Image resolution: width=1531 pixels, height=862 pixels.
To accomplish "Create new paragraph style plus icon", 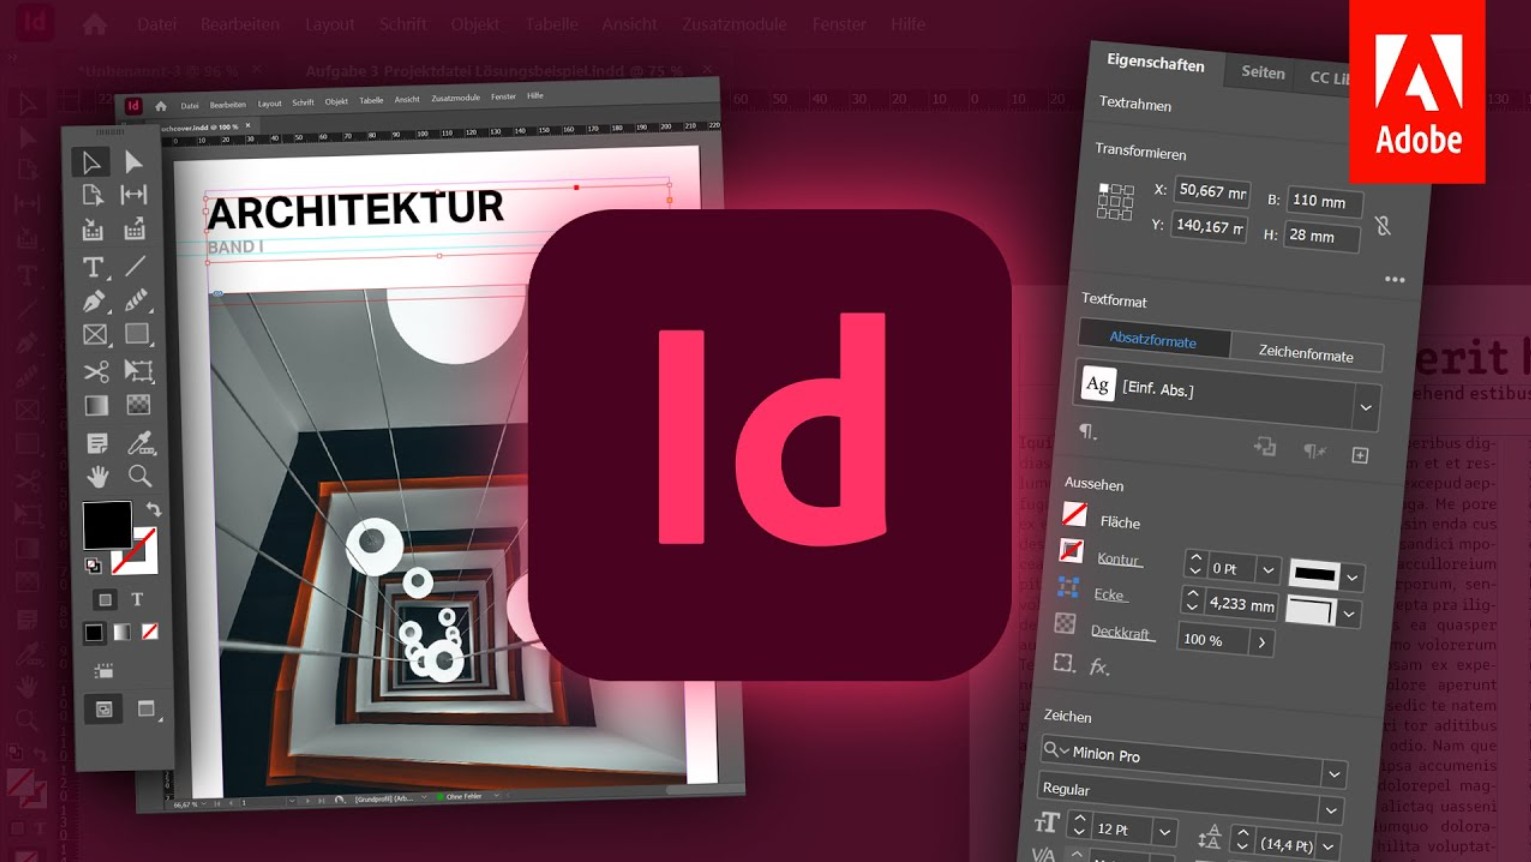I will pos(1360,455).
